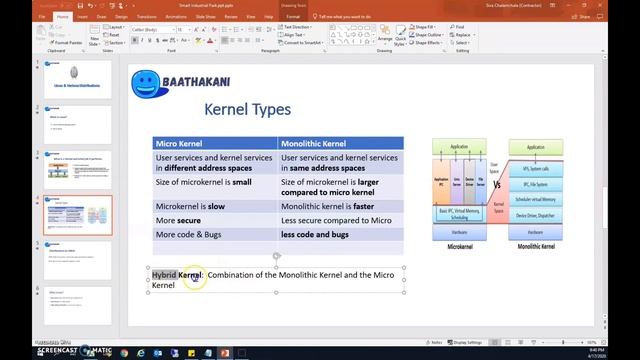Viewport: 640px width, 360px height.
Task: Click the Clear All Formatting icon
Action: tap(214, 30)
